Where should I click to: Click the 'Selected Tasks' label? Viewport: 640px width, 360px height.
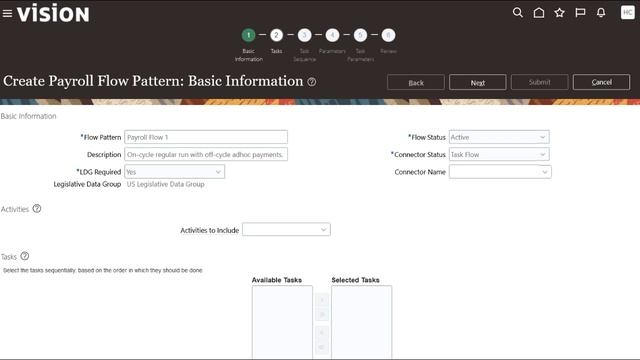[x=356, y=280]
